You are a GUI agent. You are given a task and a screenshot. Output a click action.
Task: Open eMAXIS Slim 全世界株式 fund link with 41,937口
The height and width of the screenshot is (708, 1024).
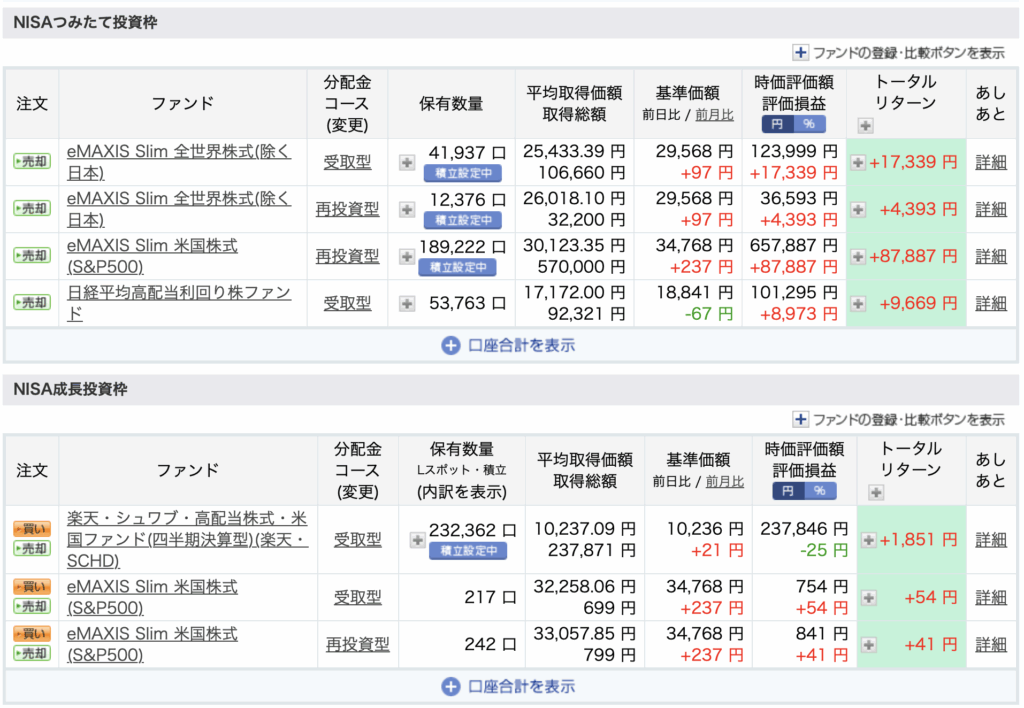[179, 162]
